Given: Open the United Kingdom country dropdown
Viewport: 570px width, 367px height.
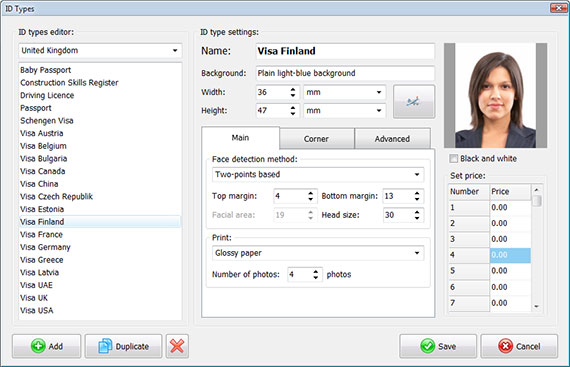Looking at the screenshot, I should (100, 51).
